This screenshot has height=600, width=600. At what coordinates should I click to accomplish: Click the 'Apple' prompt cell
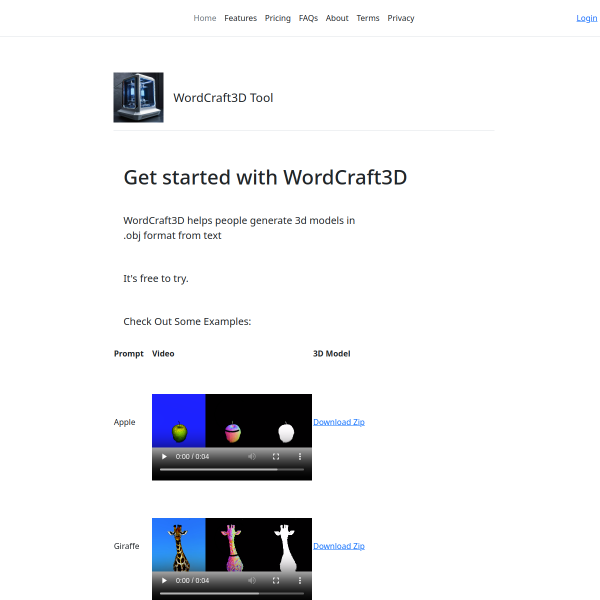coord(124,422)
